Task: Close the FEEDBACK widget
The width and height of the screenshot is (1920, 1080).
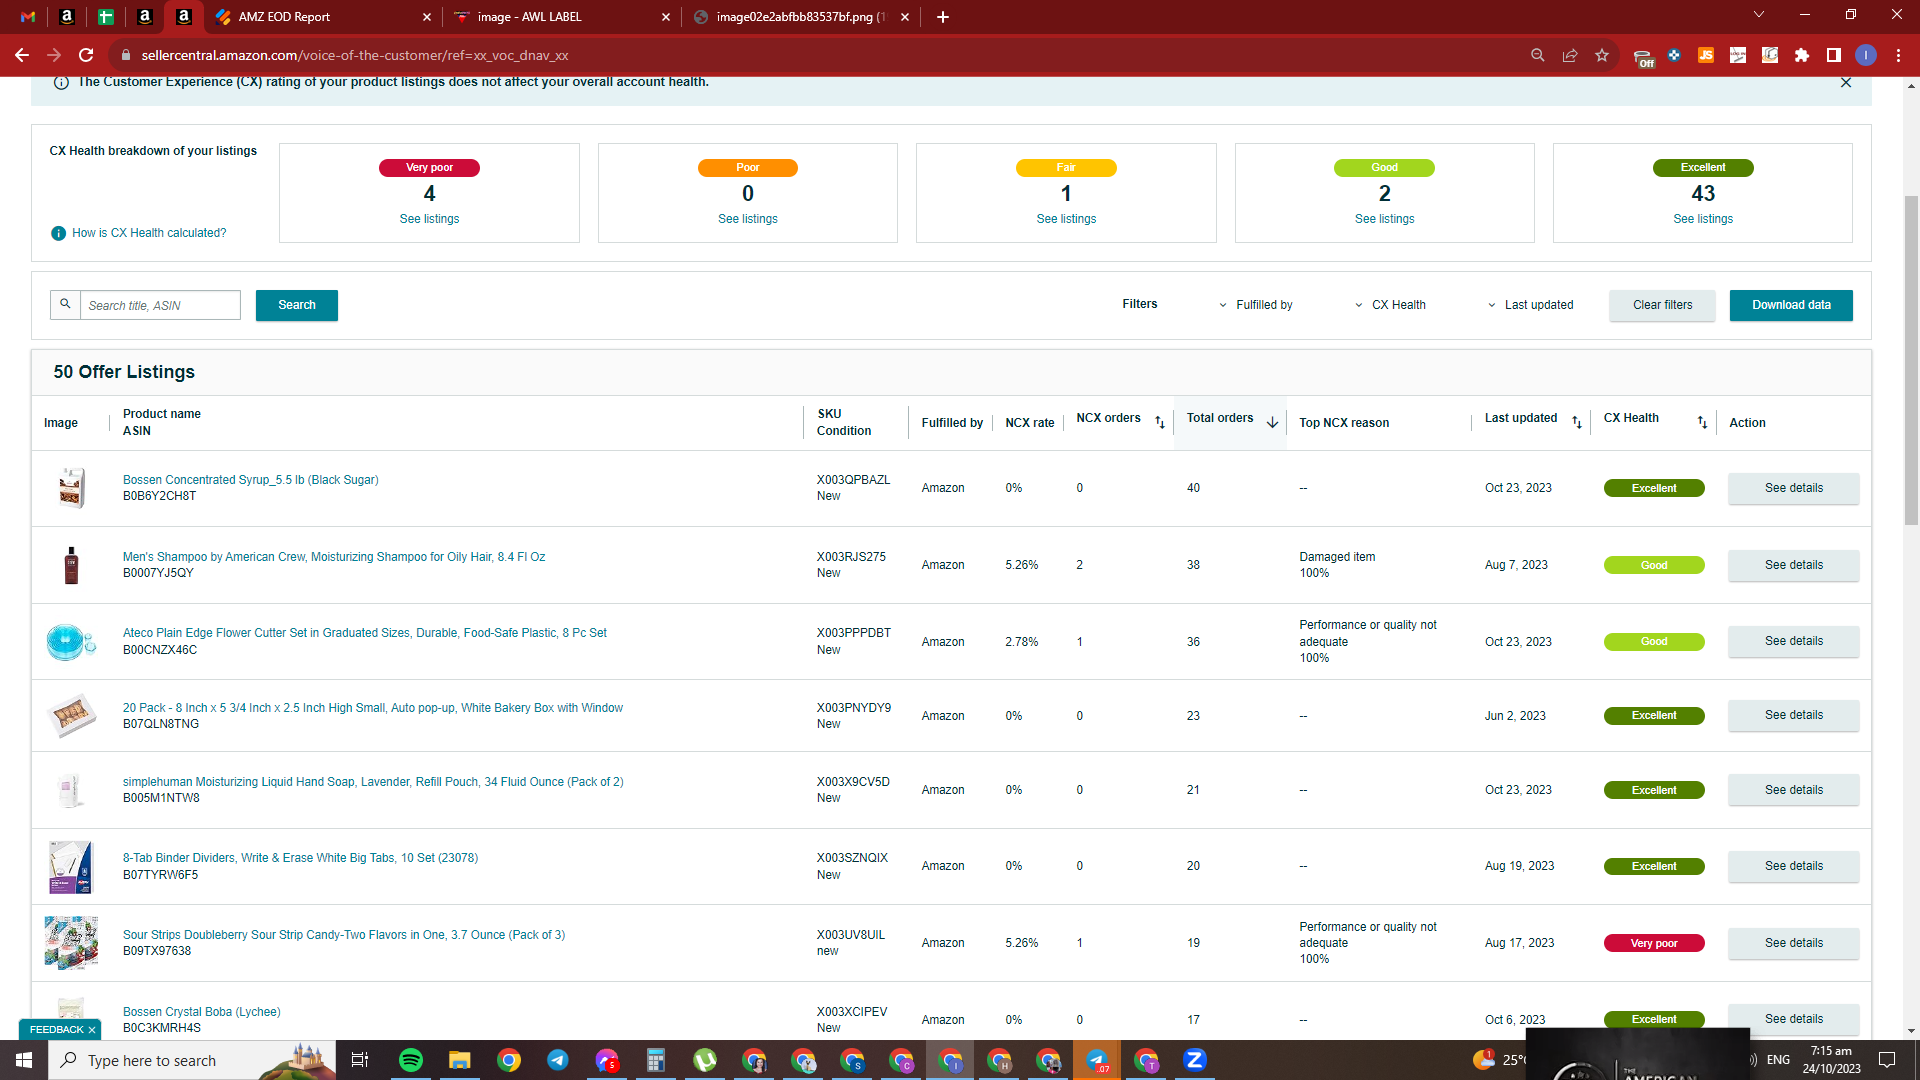Action: tap(92, 1030)
